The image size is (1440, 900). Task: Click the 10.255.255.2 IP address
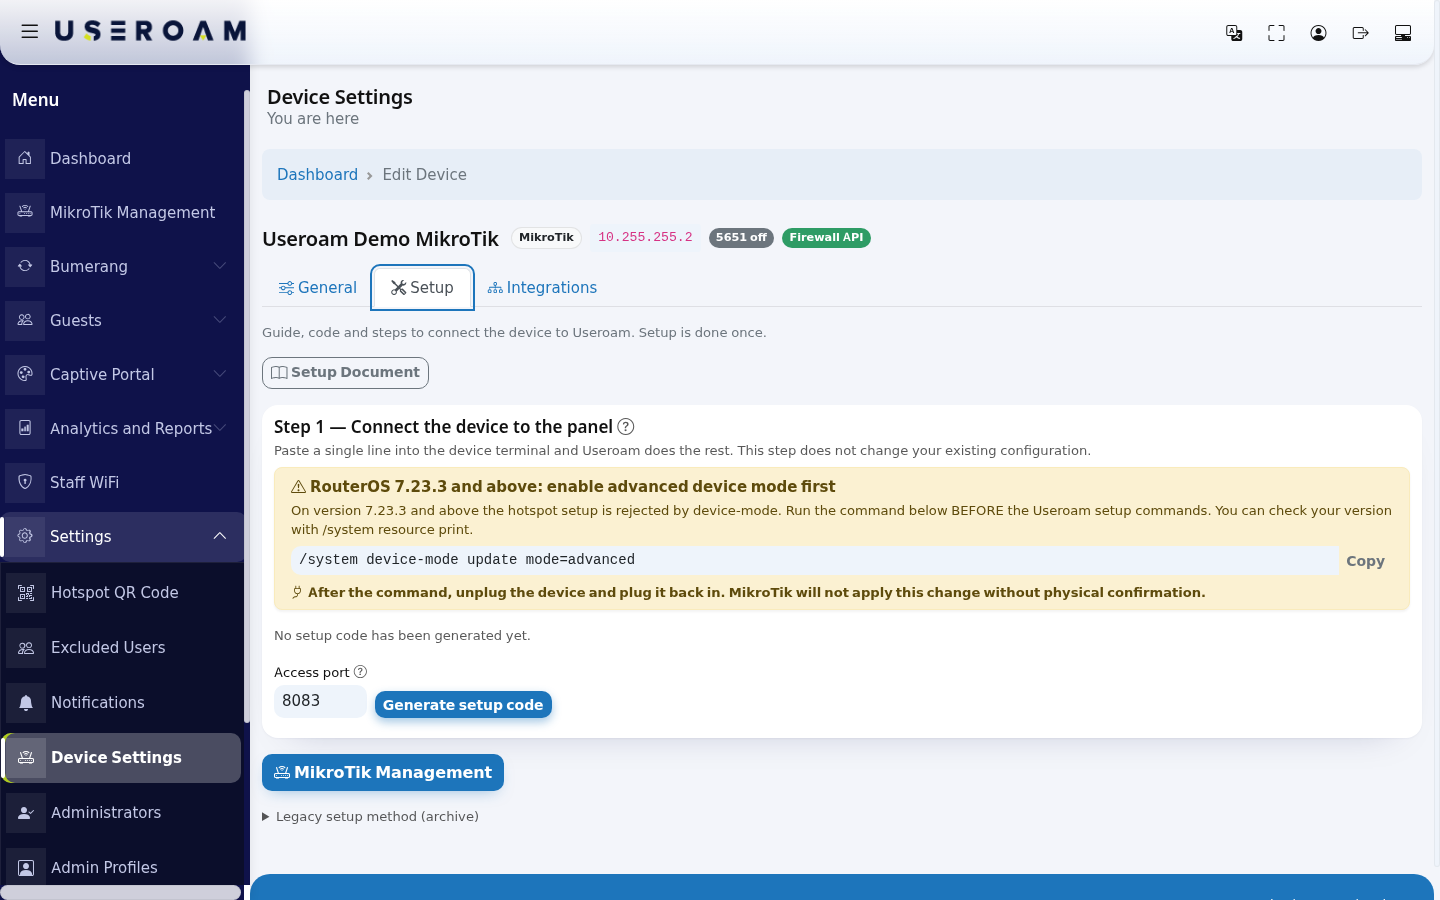[x=645, y=238]
